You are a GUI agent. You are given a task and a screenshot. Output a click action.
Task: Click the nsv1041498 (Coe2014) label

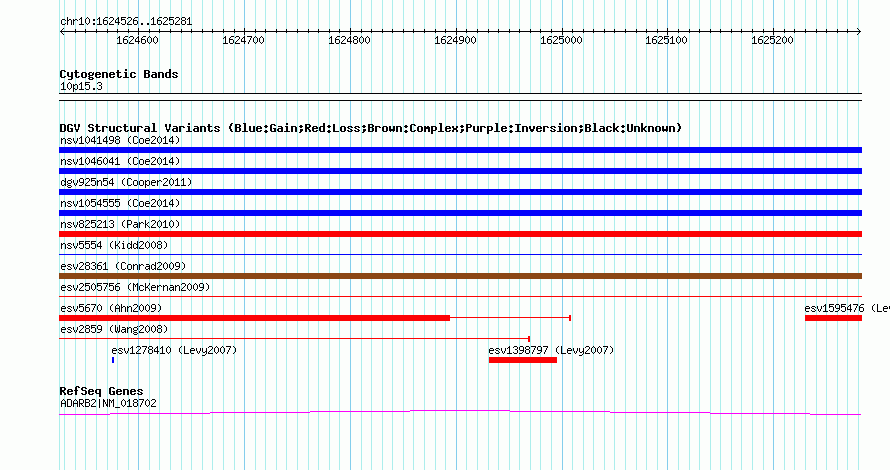point(120,140)
